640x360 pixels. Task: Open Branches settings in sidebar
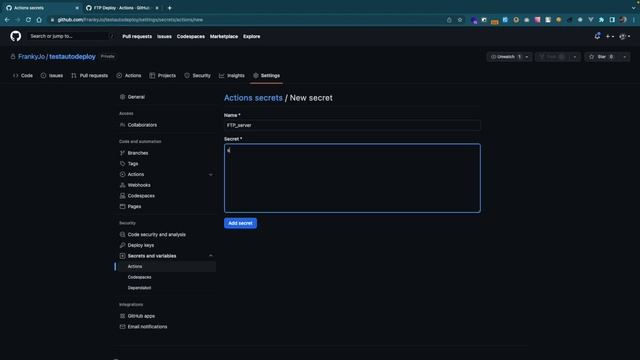tap(166, 153)
